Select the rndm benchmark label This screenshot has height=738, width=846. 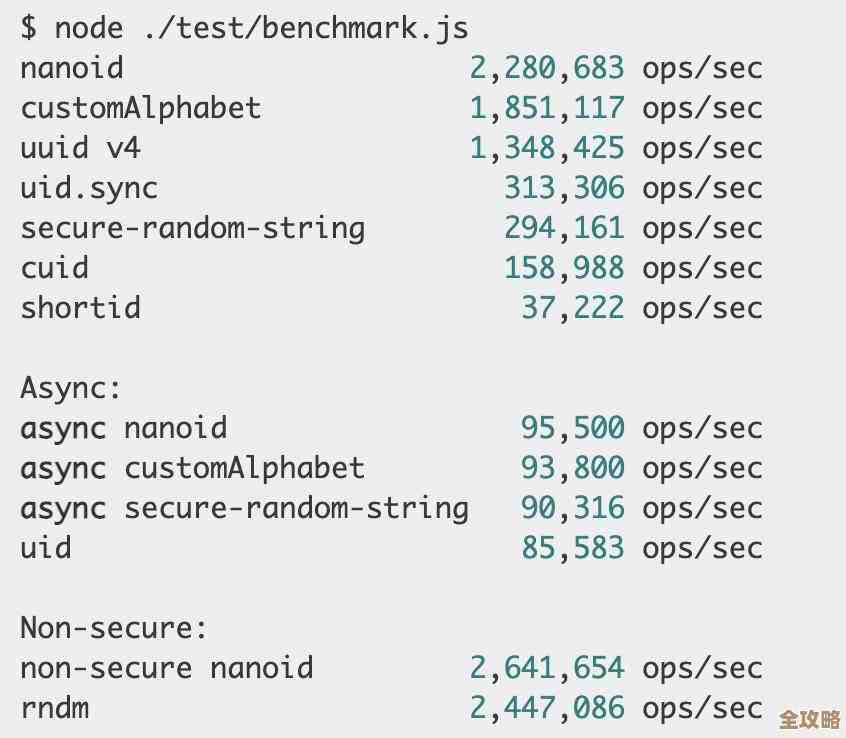point(55,708)
